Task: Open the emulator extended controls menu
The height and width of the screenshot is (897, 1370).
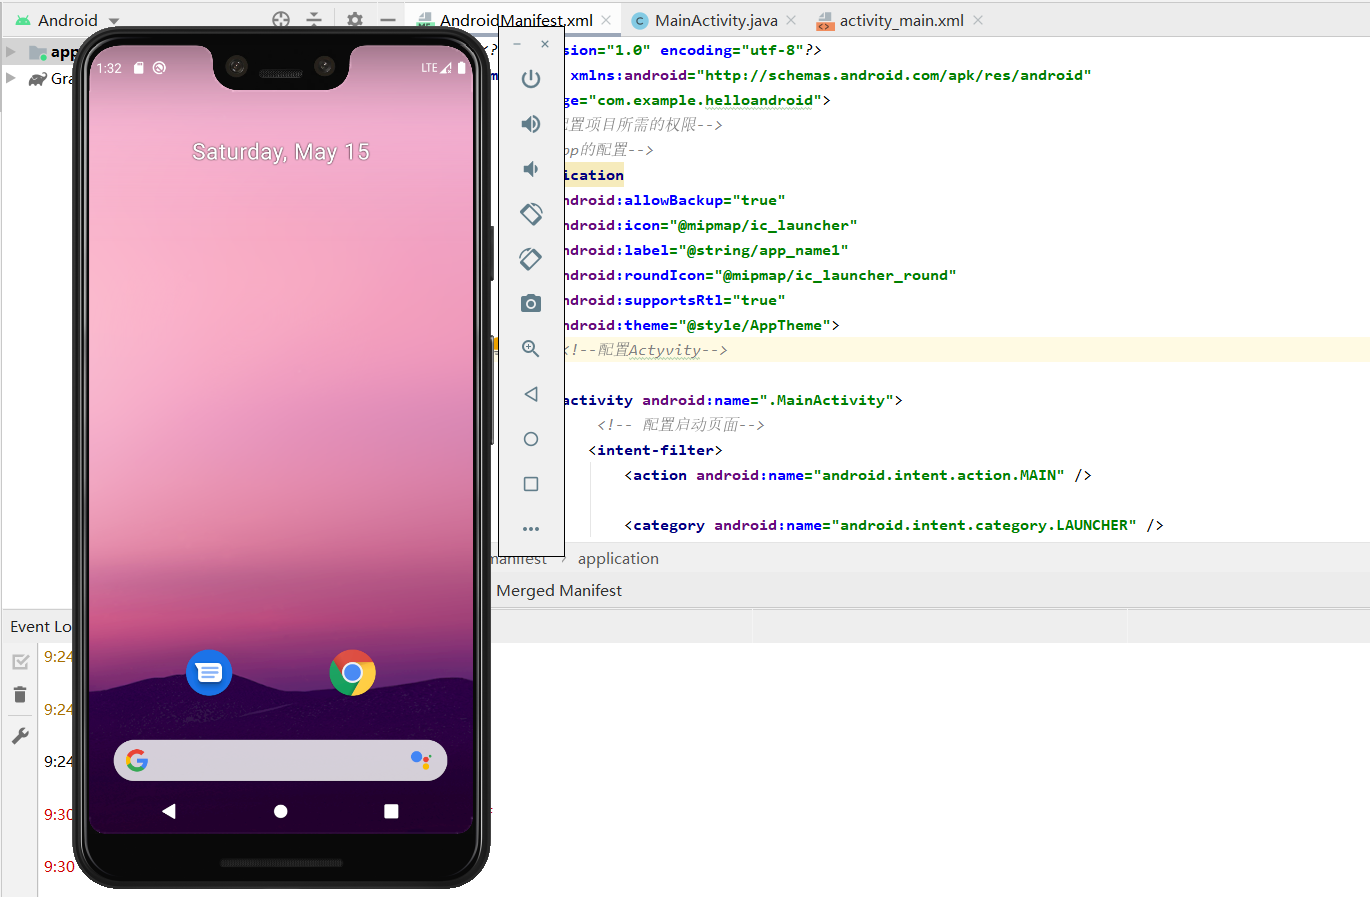Action: 531,528
